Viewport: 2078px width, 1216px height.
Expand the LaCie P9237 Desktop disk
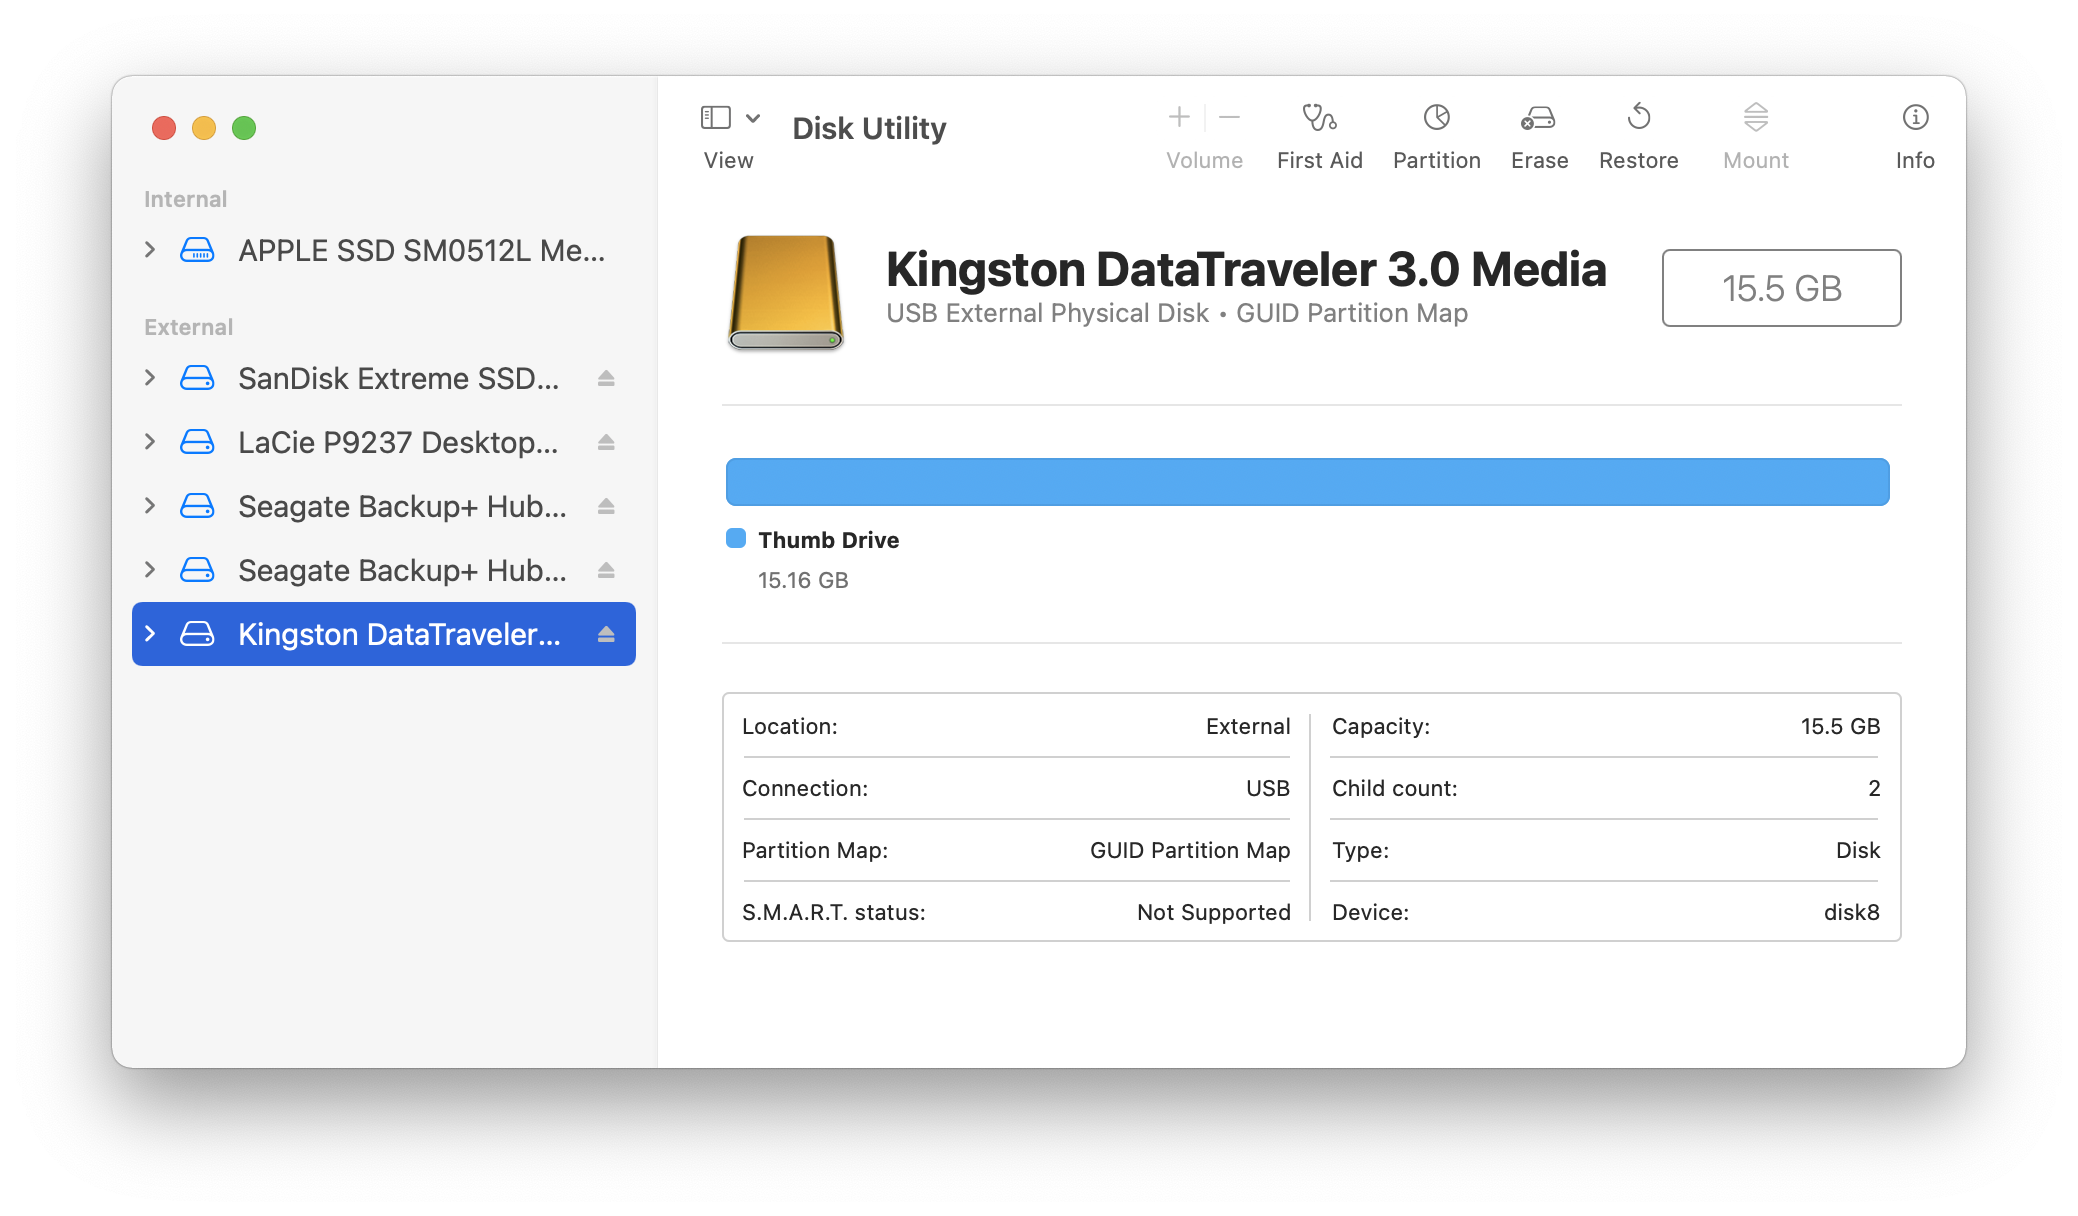click(x=150, y=442)
